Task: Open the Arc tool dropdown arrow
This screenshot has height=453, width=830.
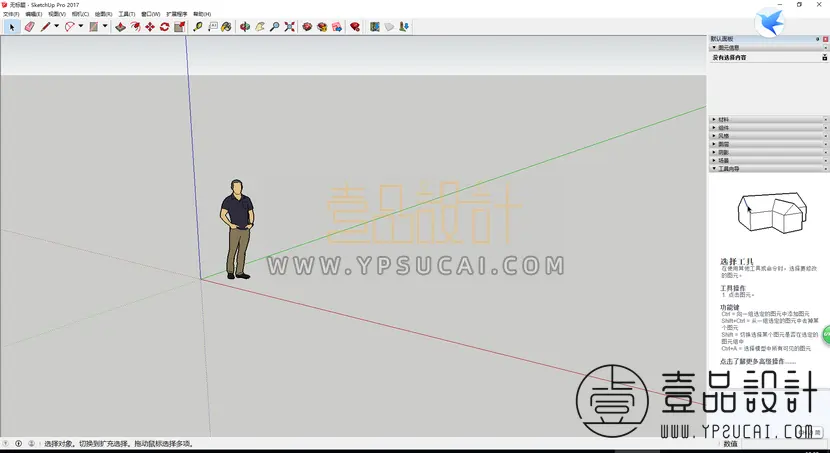Action: pos(81,26)
